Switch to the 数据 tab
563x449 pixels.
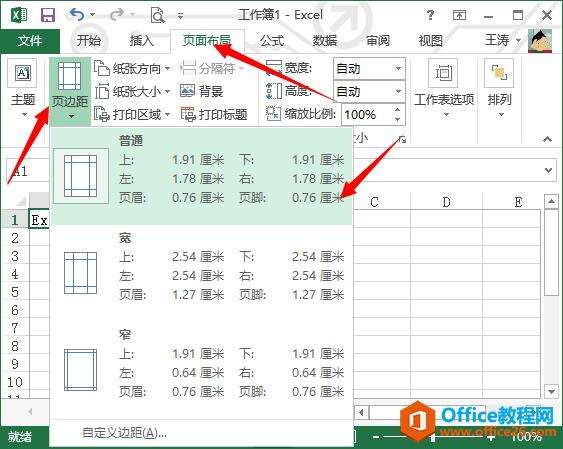(x=325, y=41)
